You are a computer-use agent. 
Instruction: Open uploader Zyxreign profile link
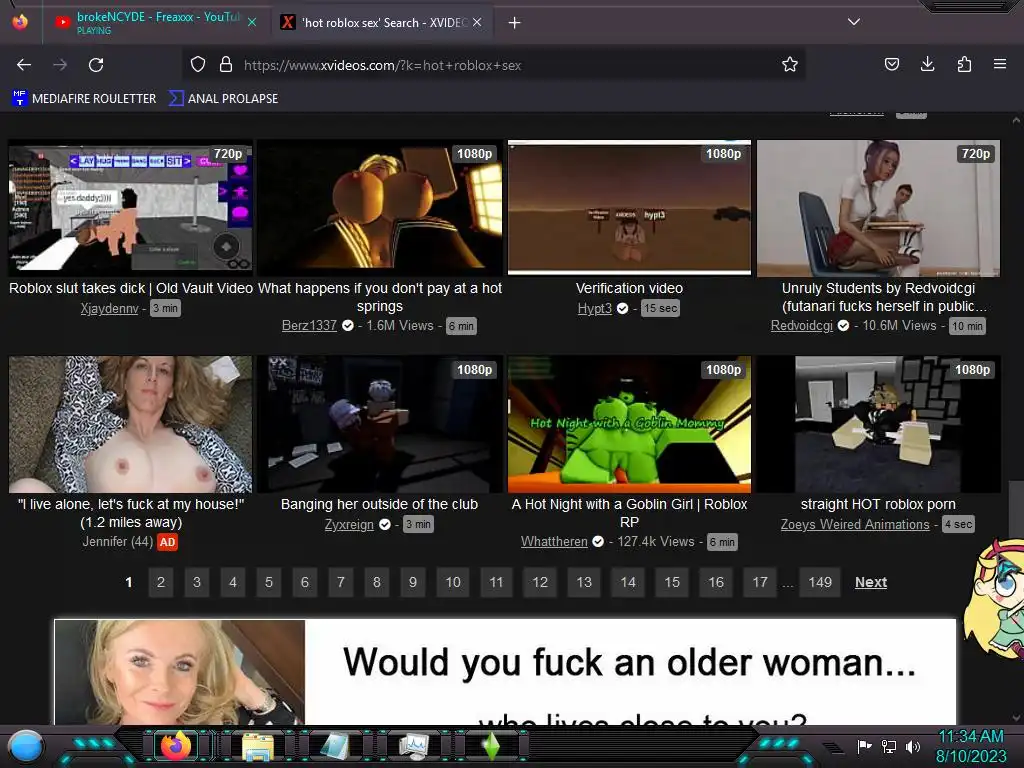(x=349, y=524)
